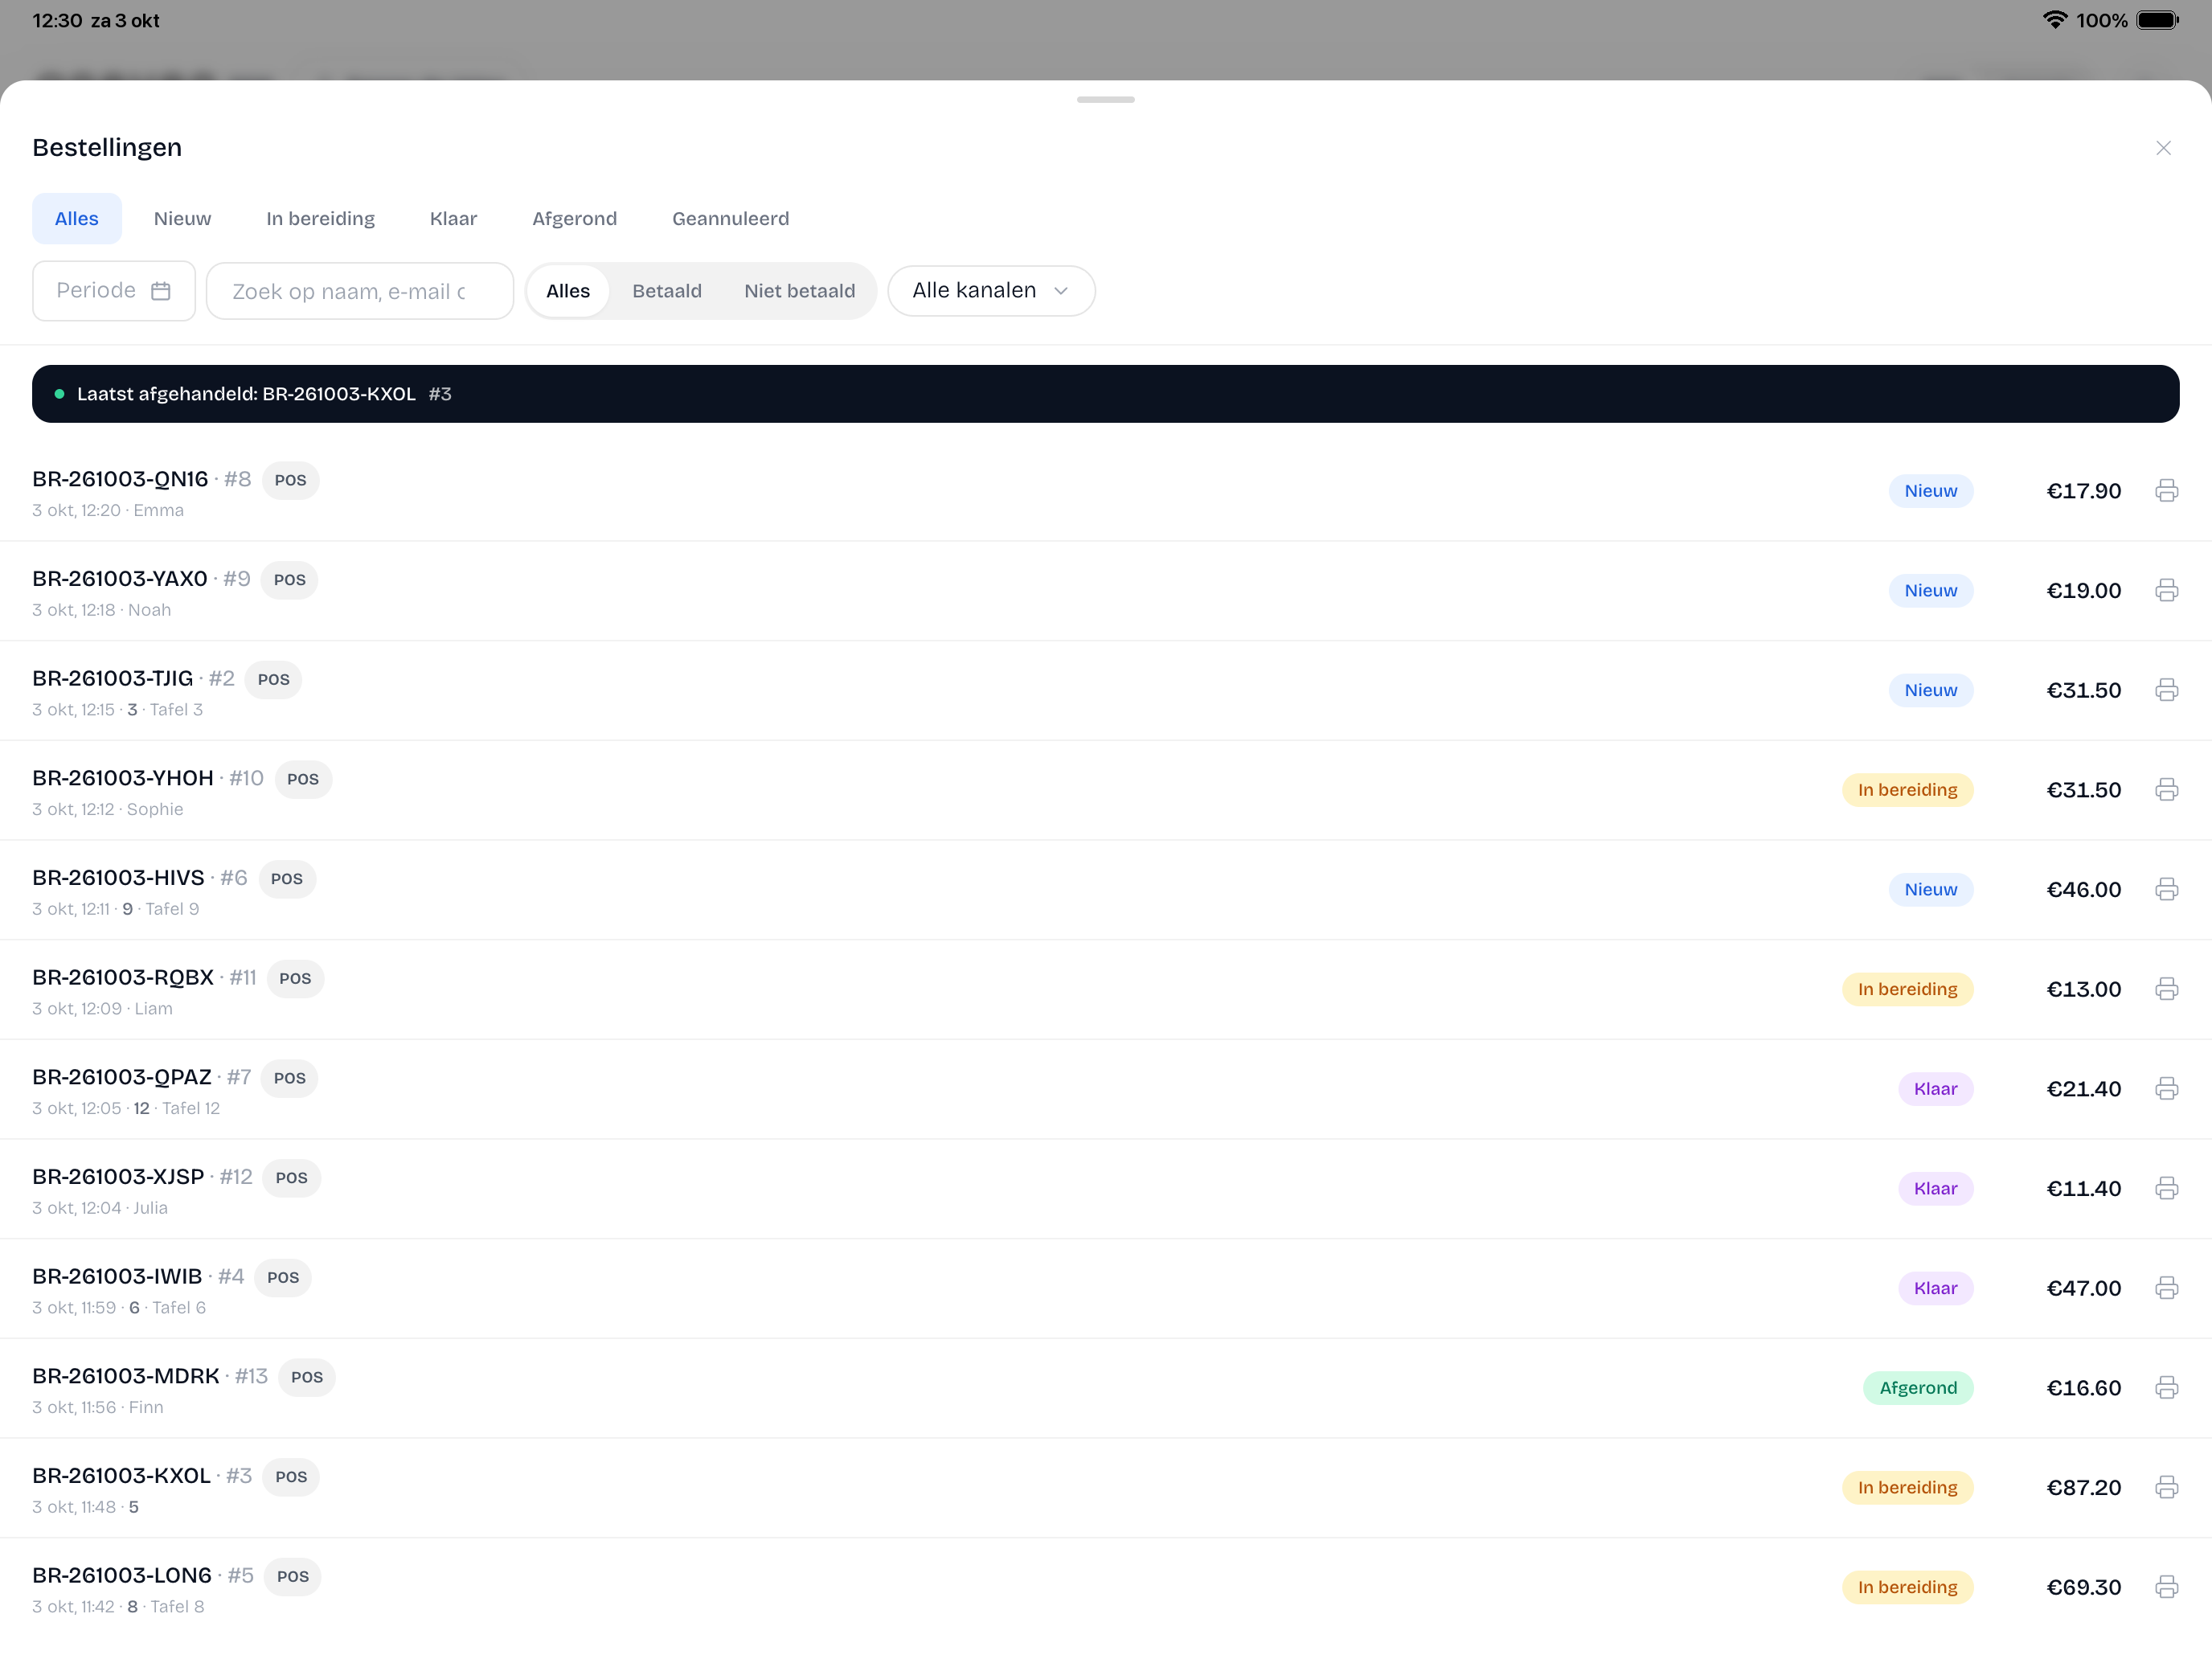Switch to the Geannuleerd tab
This screenshot has width=2212, height=1659.
pyautogui.click(x=731, y=219)
